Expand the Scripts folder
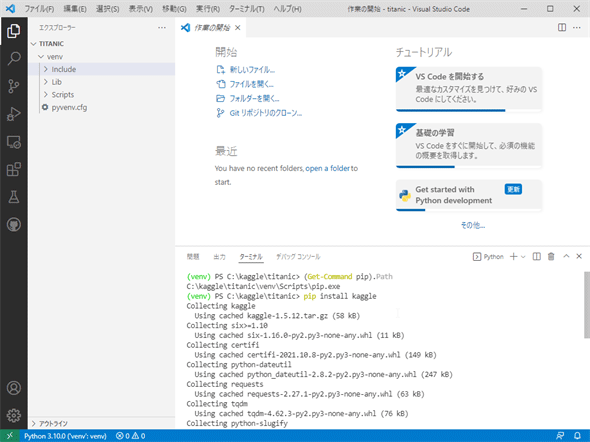Screen dimensions: 590x442 click(x=102, y=94)
